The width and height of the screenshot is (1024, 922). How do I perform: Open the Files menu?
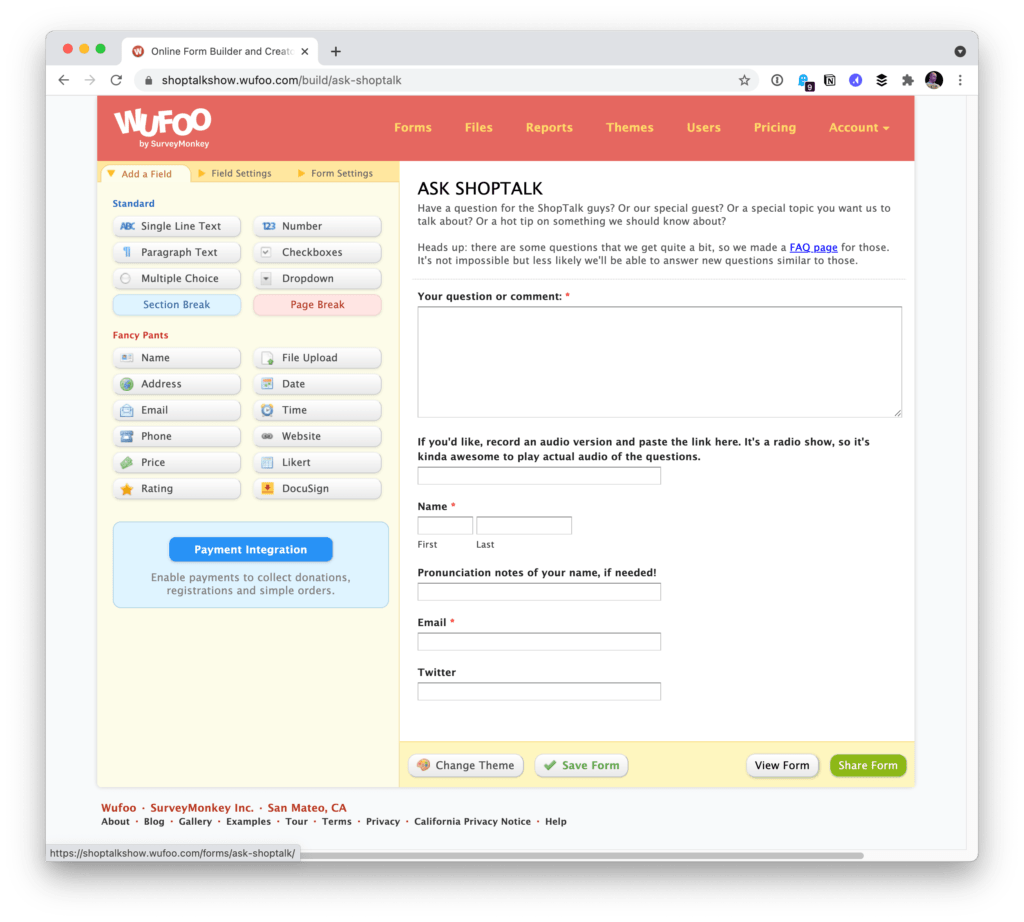point(479,127)
